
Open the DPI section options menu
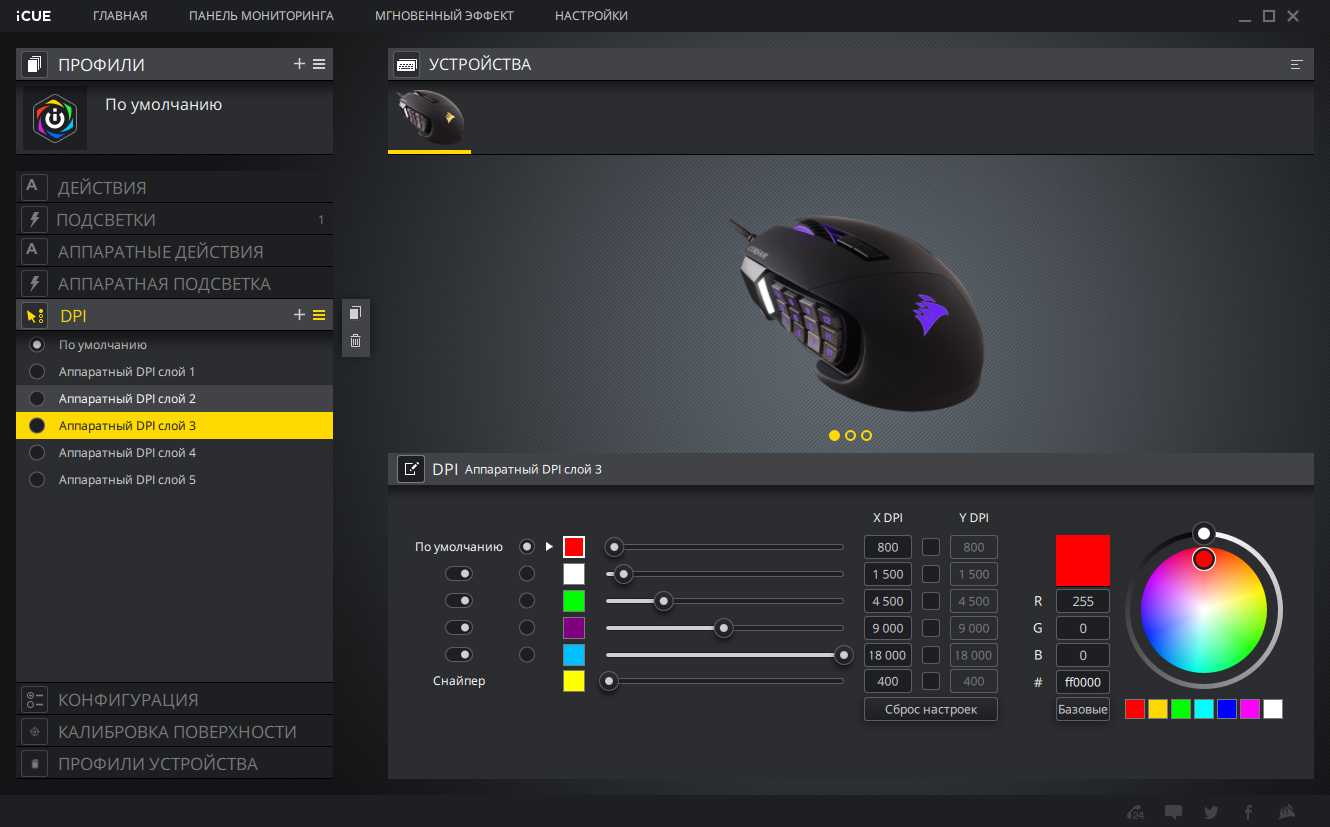[319, 315]
